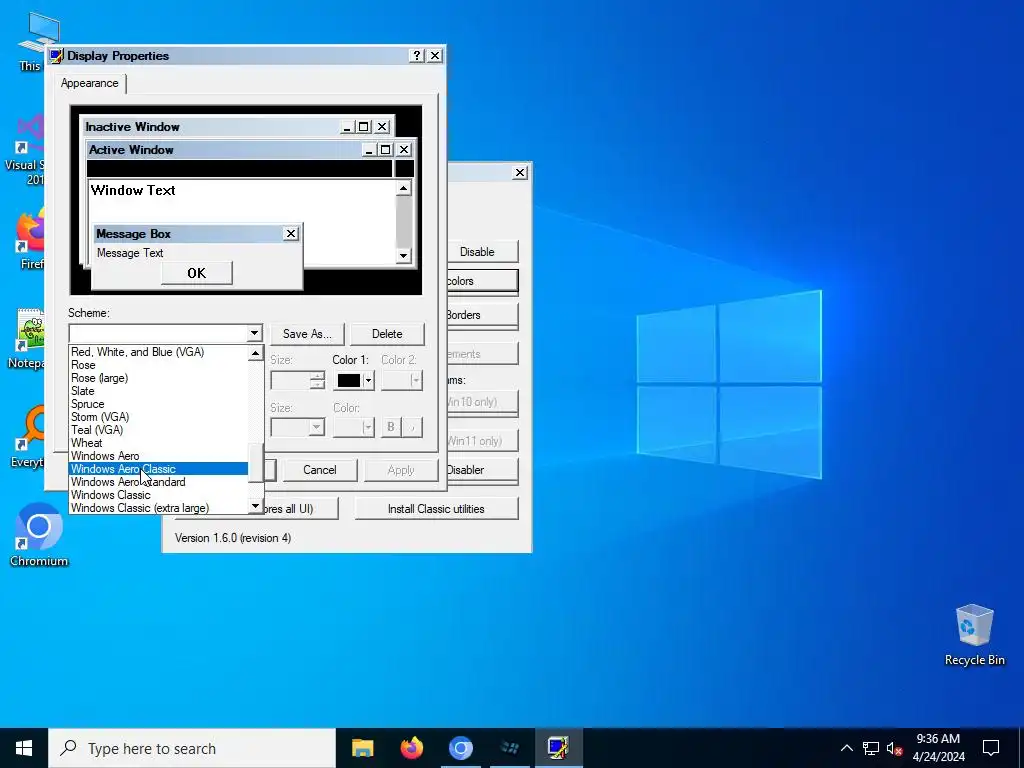The height and width of the screenshot is (768, 1024).
Task: Click the Delete scheme button
Action: (387, 334)
